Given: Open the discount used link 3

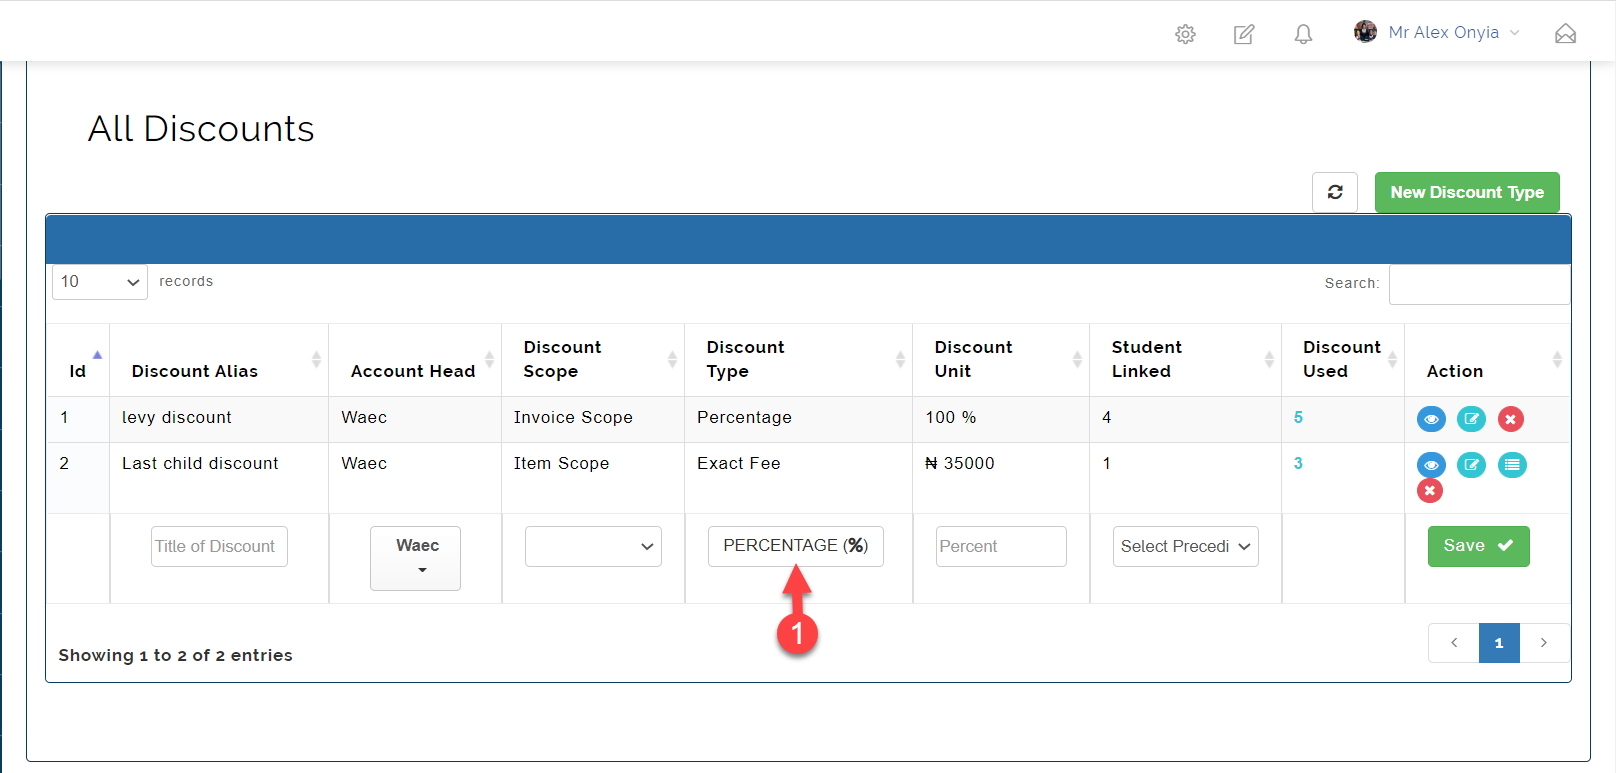Looking at the screenshot, I should (1298, 464).
